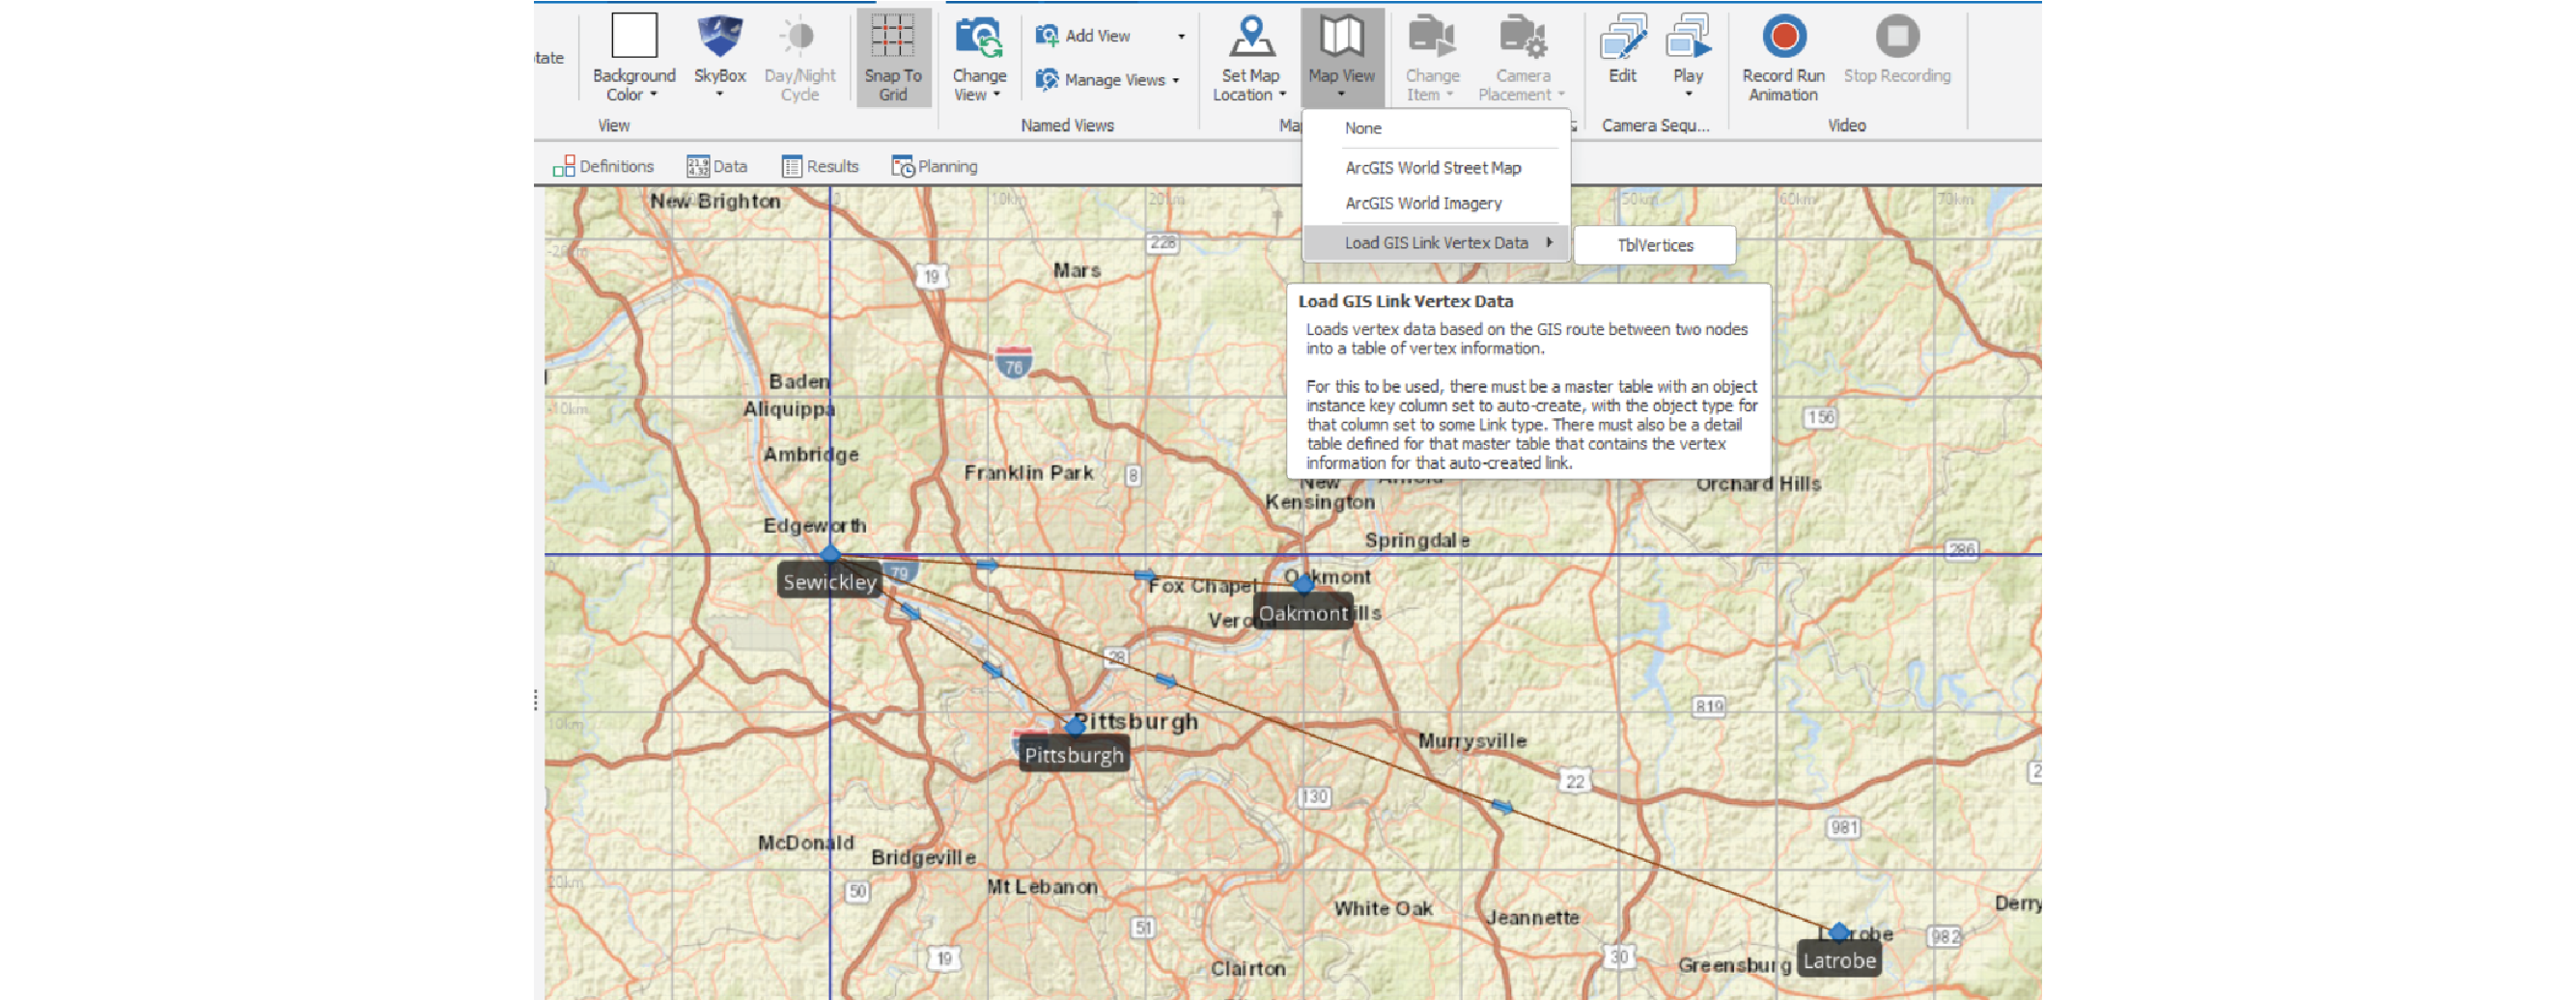
Task: Select TblVertices submenu item
Action: 1654,246
